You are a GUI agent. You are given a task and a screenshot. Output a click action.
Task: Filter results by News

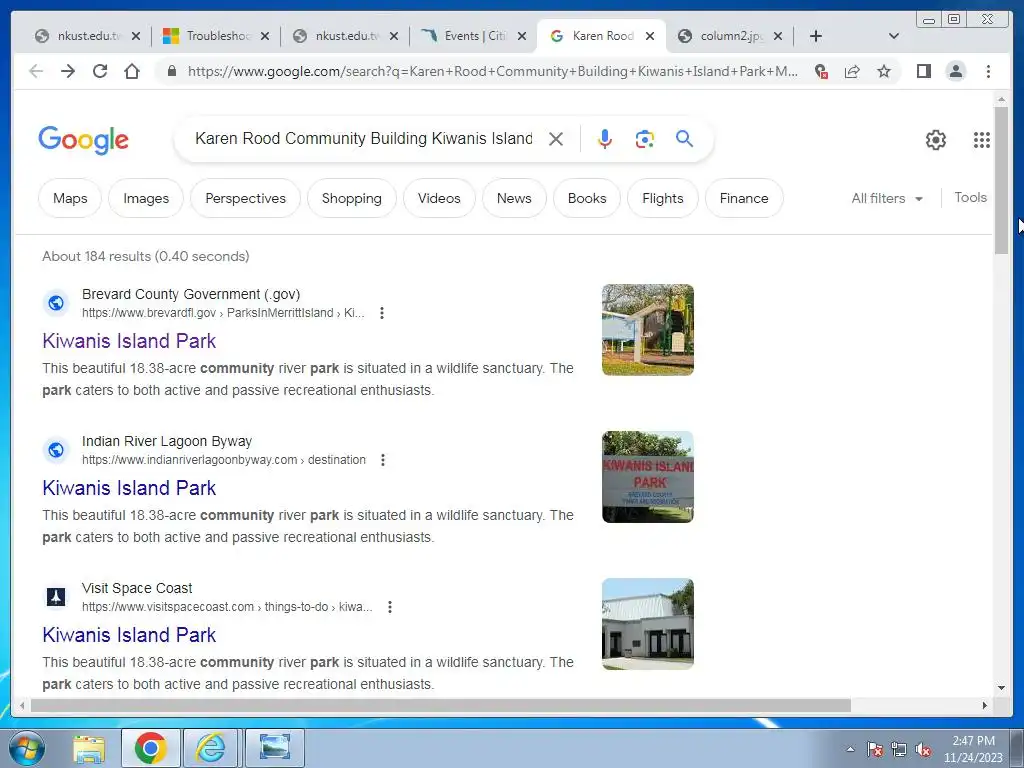pos(514,198)
